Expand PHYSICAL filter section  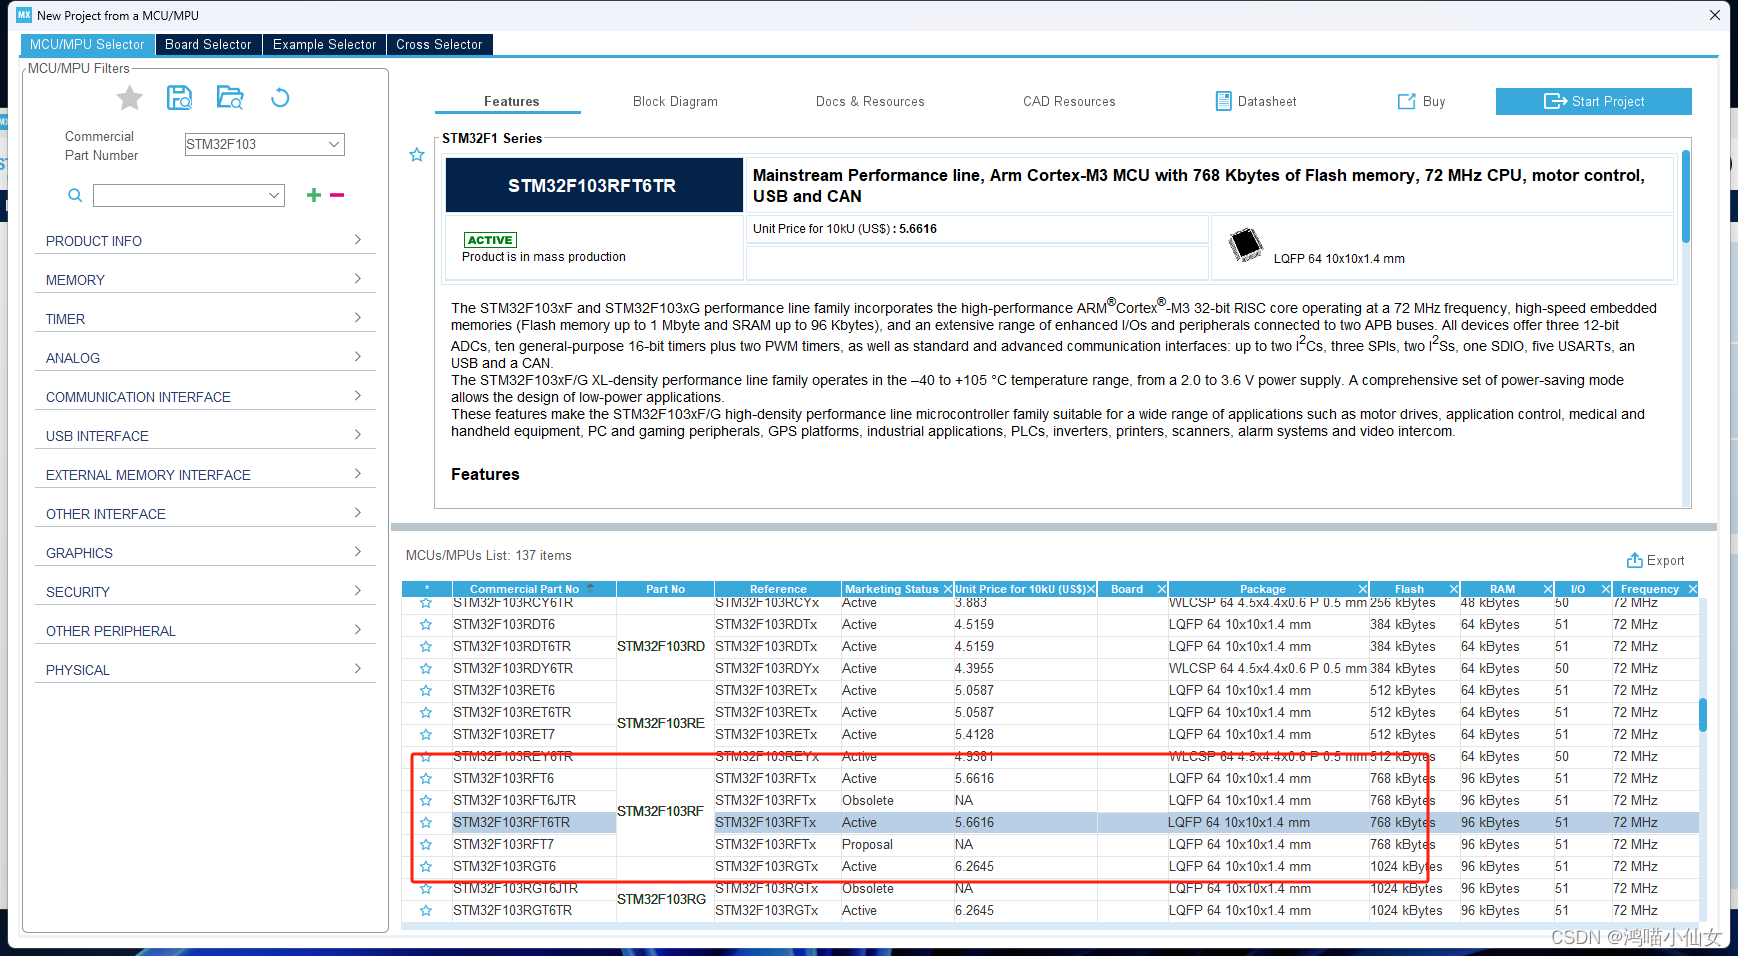tap(205, 670)
